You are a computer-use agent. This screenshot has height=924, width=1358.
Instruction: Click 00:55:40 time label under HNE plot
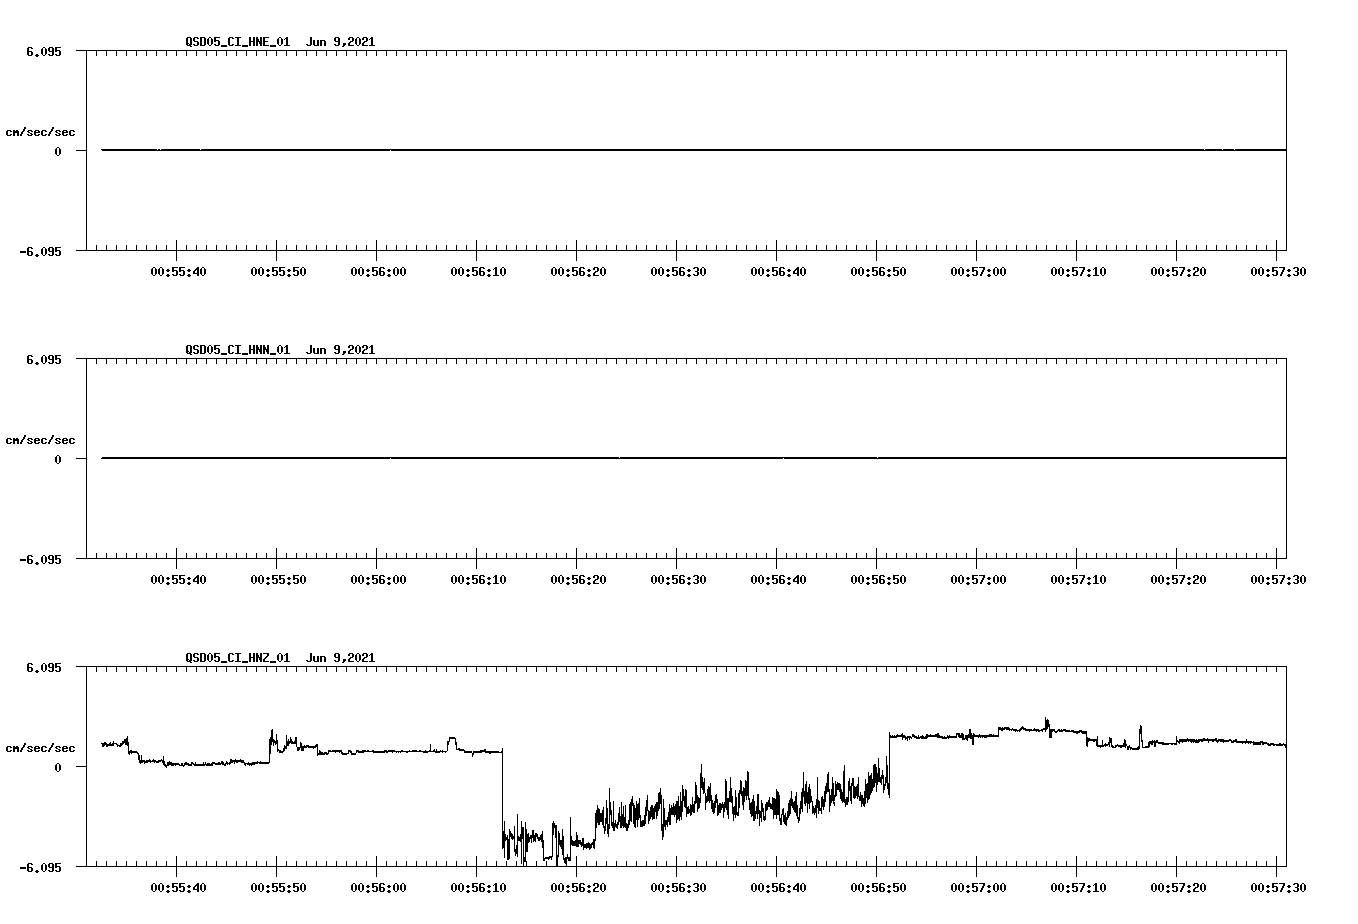pos(178,272)
